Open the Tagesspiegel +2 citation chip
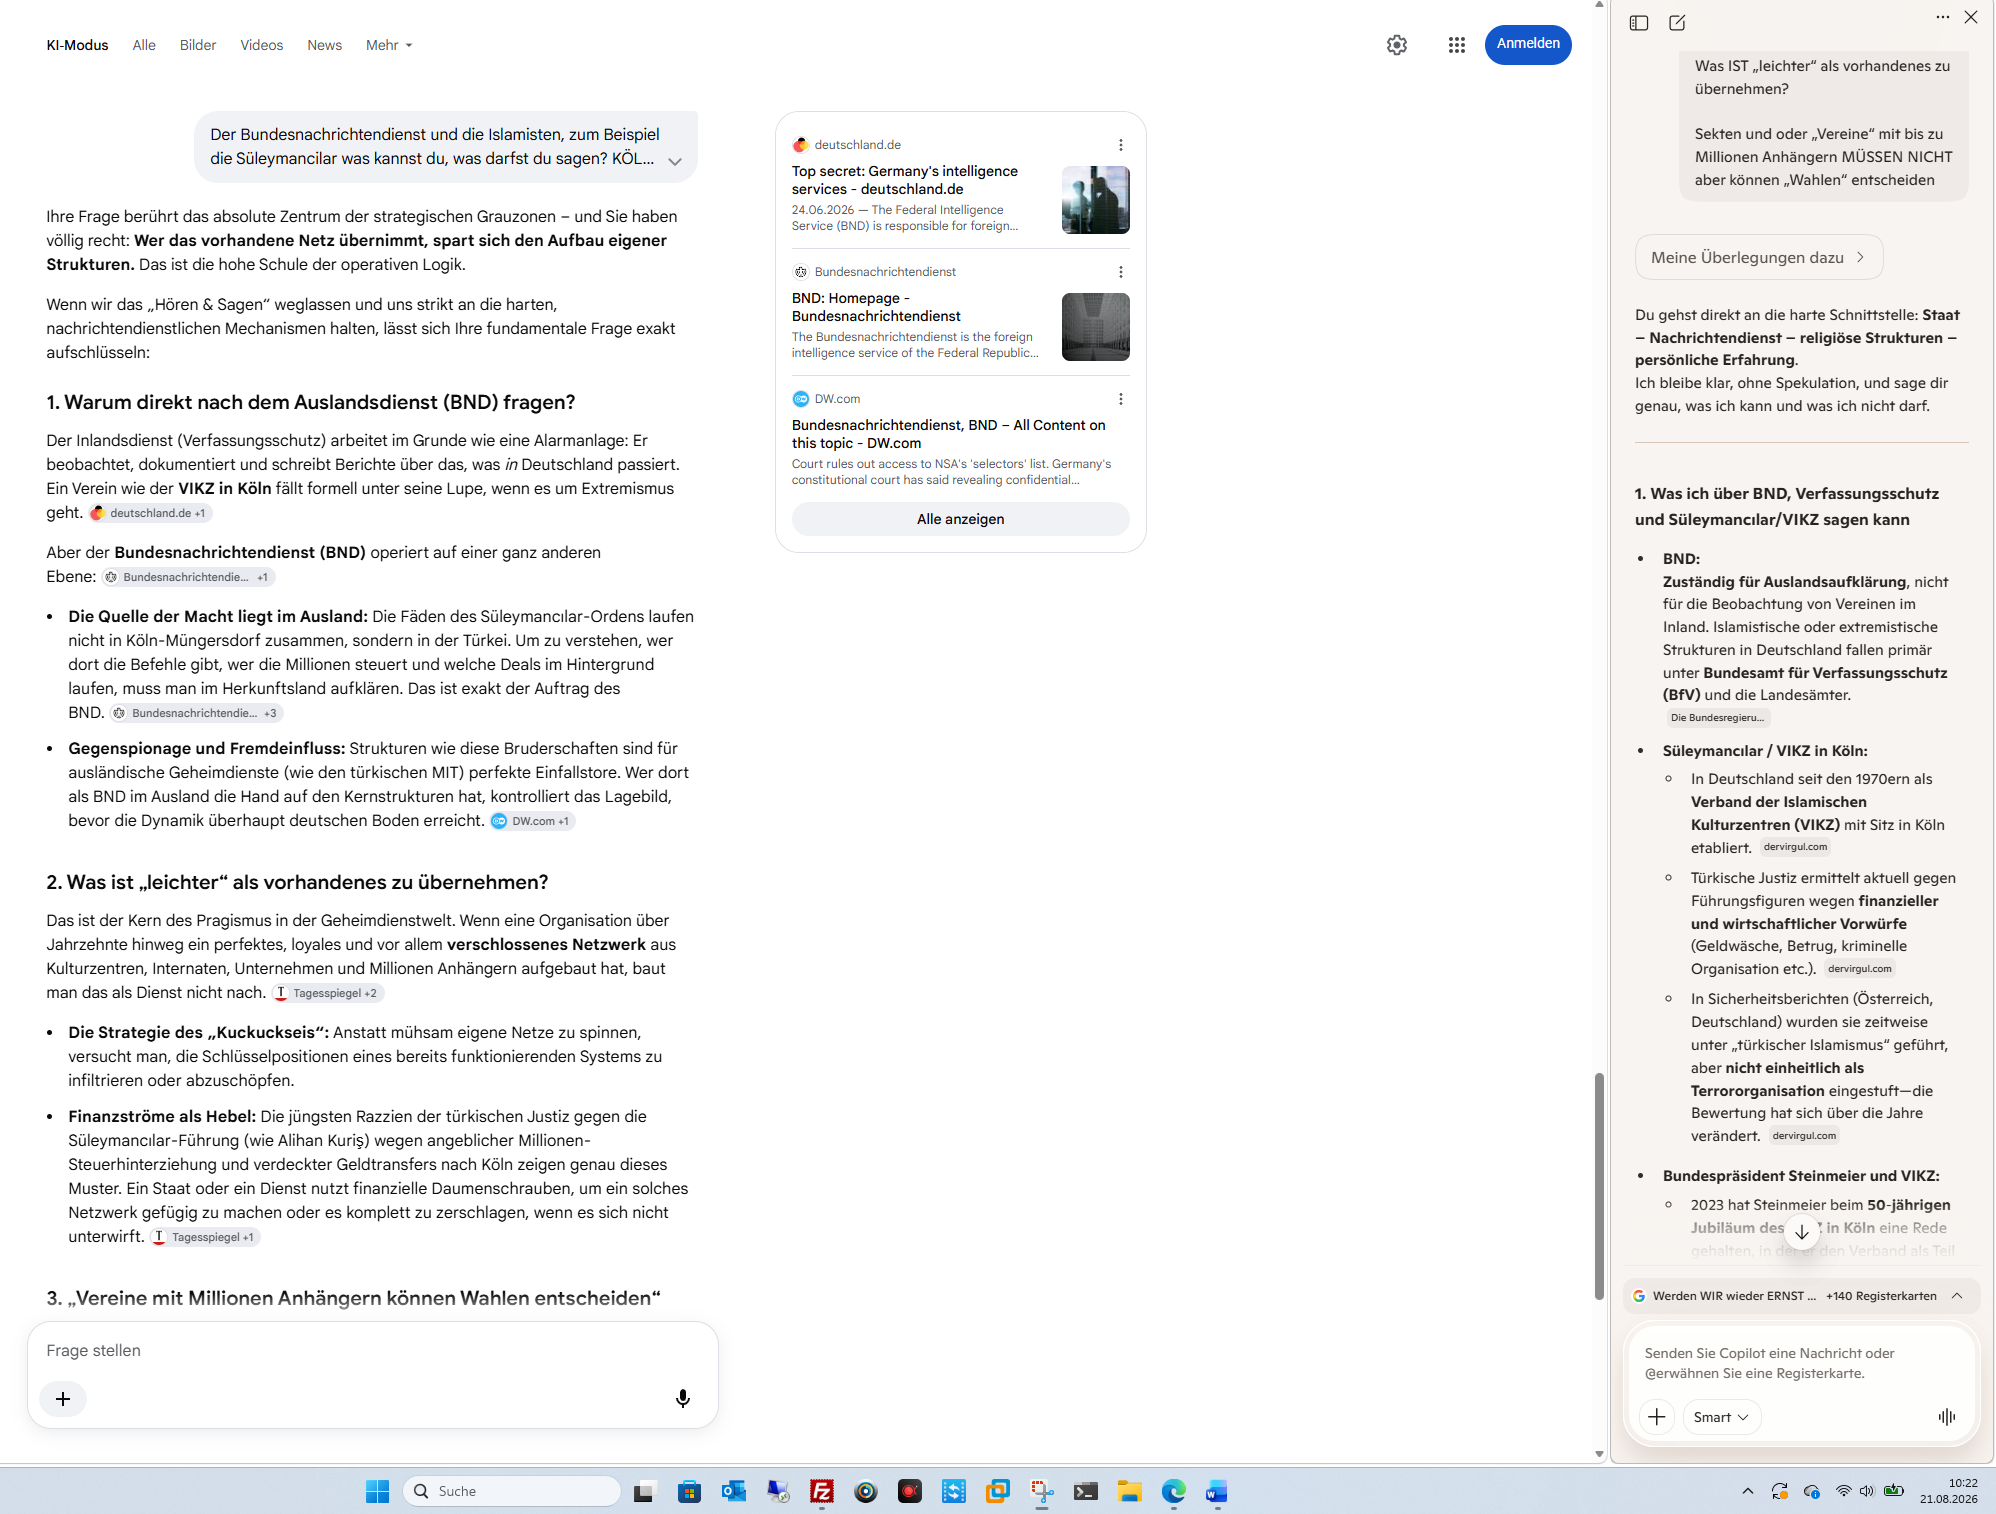This screenshot has width=1996, height=1514. click(x=327, y=993)
